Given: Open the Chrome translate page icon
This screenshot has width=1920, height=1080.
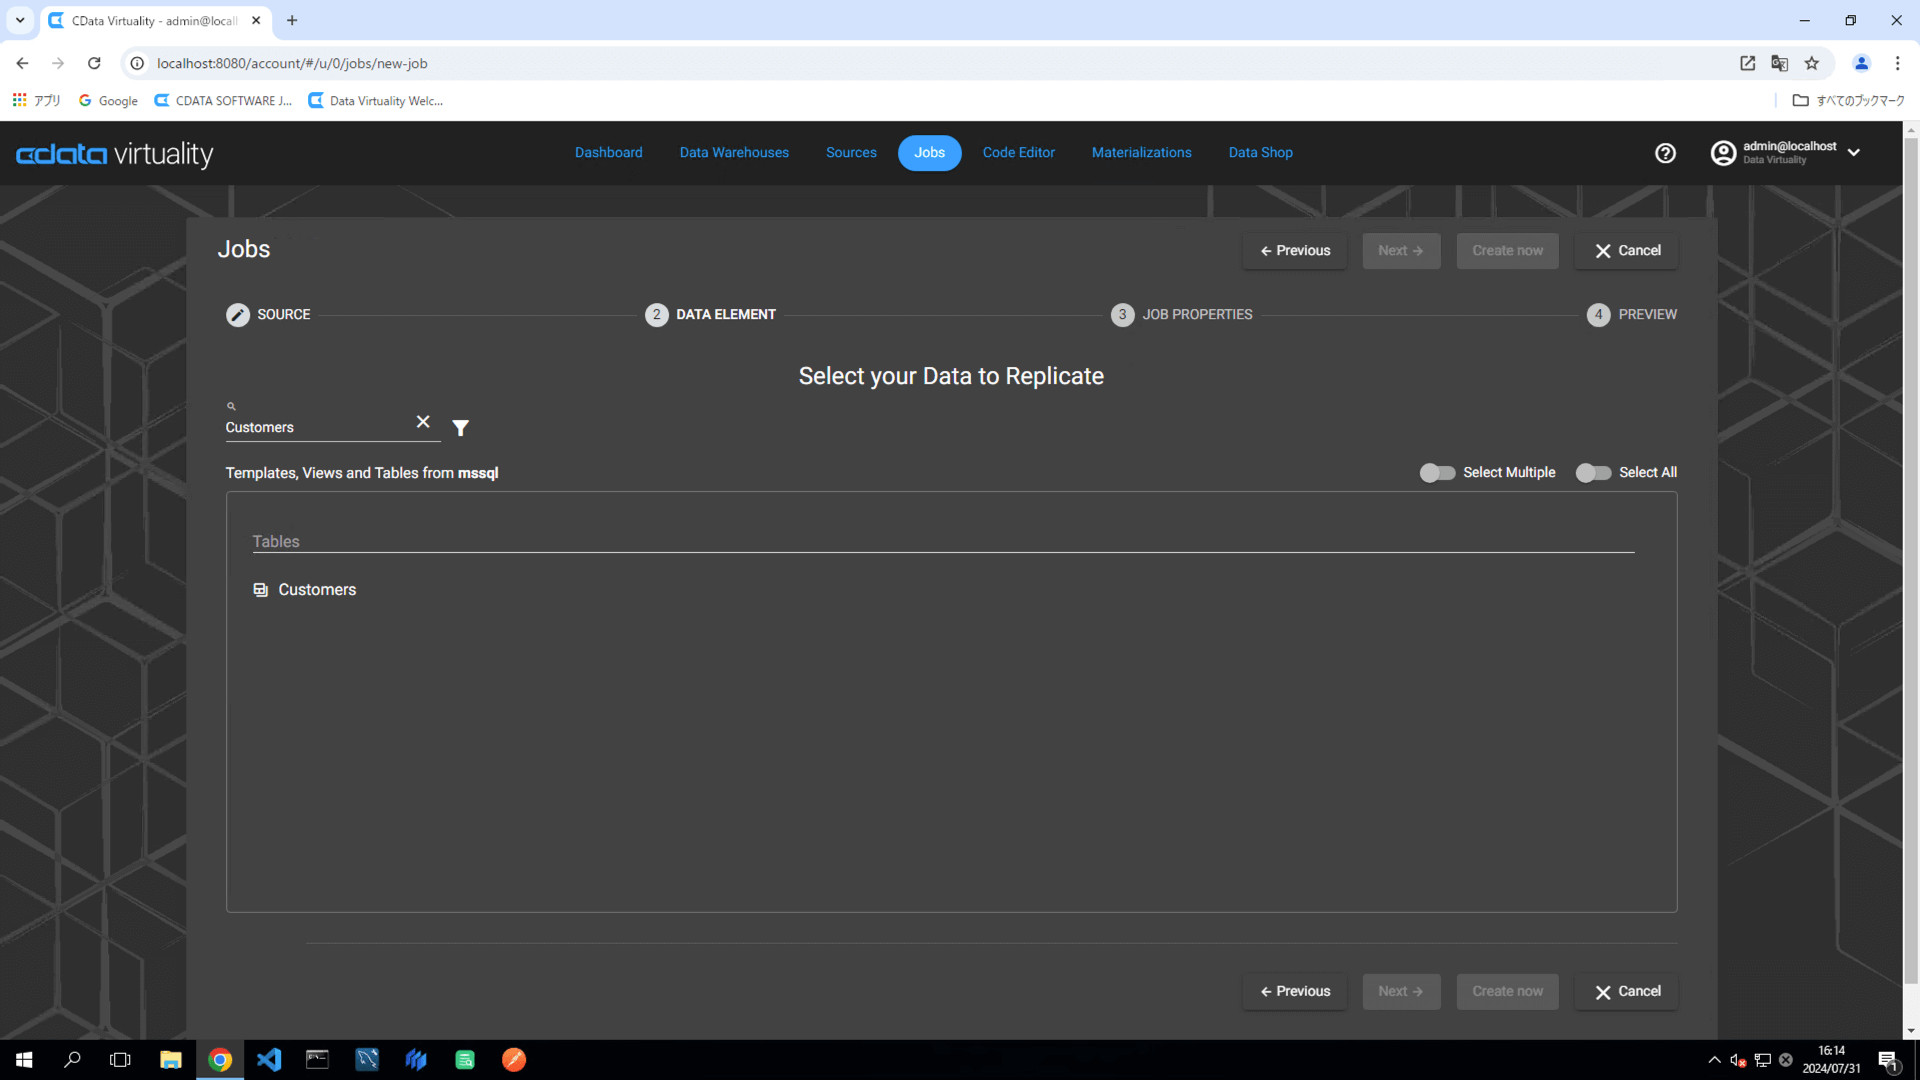Looking at the screenshot, I should point(1779,63).
